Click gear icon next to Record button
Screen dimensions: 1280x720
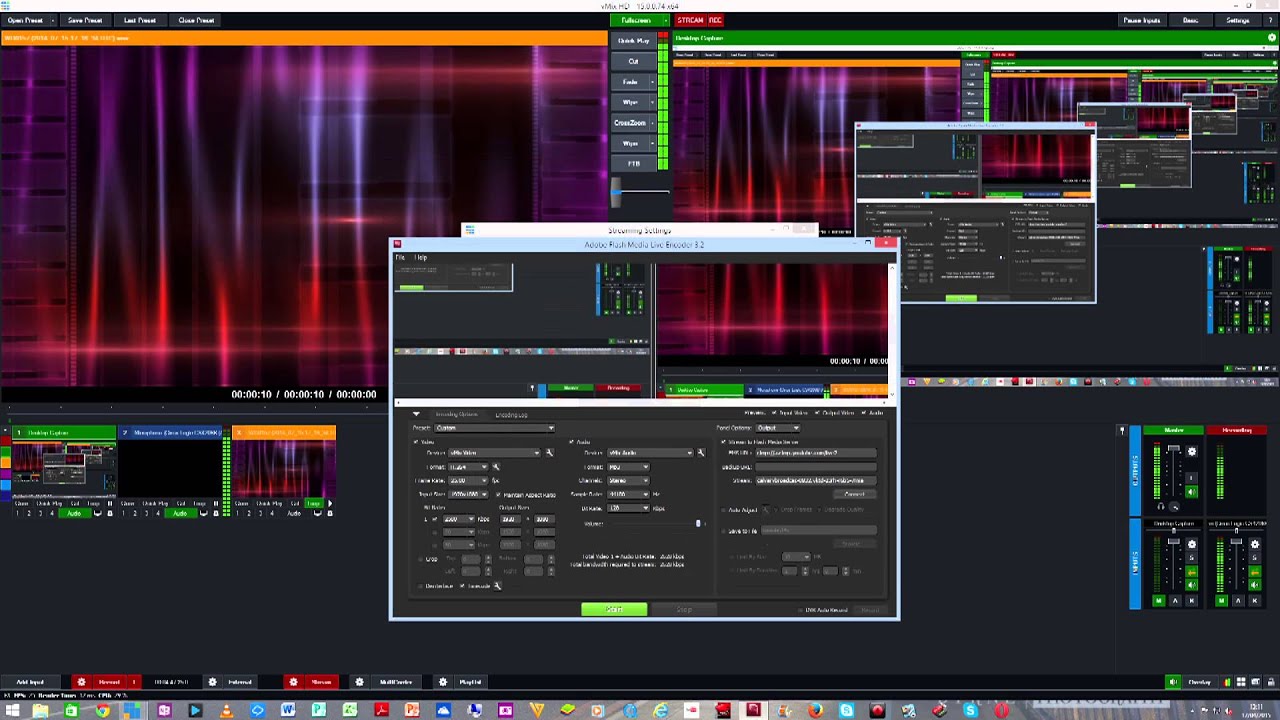pyautogui.click(x=82, y=682)
